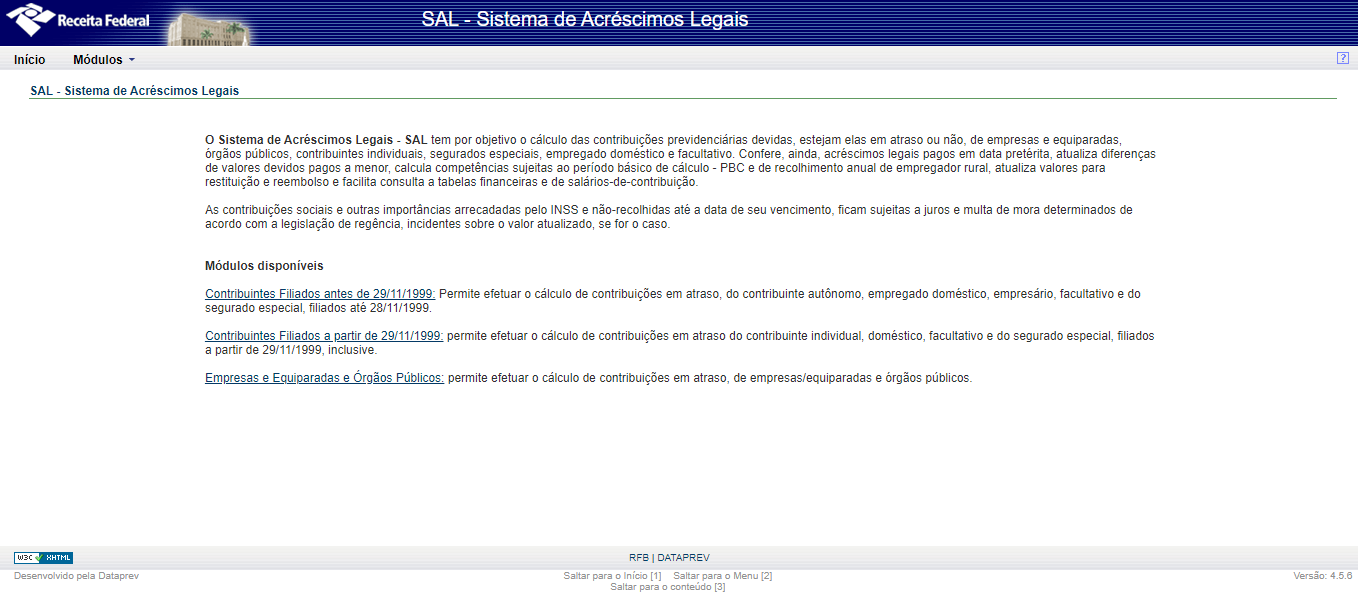Click the Receita Federal logo
Screen dimensions: 1358x599
click(78, 19)
